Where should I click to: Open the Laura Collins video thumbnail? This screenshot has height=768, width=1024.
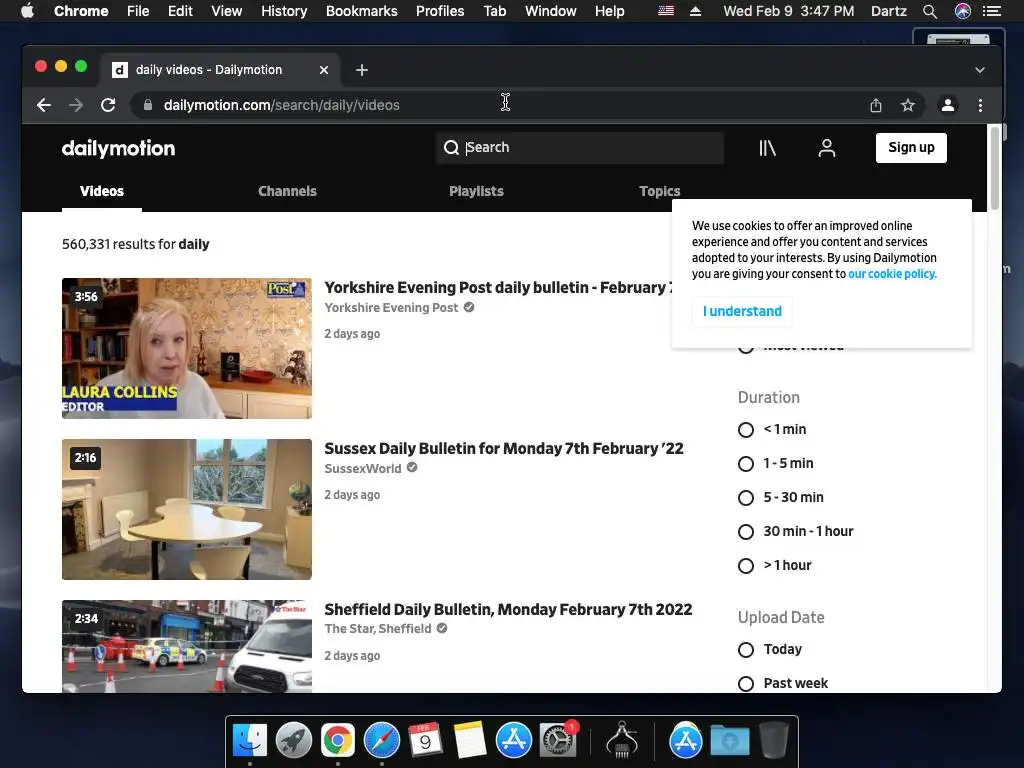tap(187, 348)
